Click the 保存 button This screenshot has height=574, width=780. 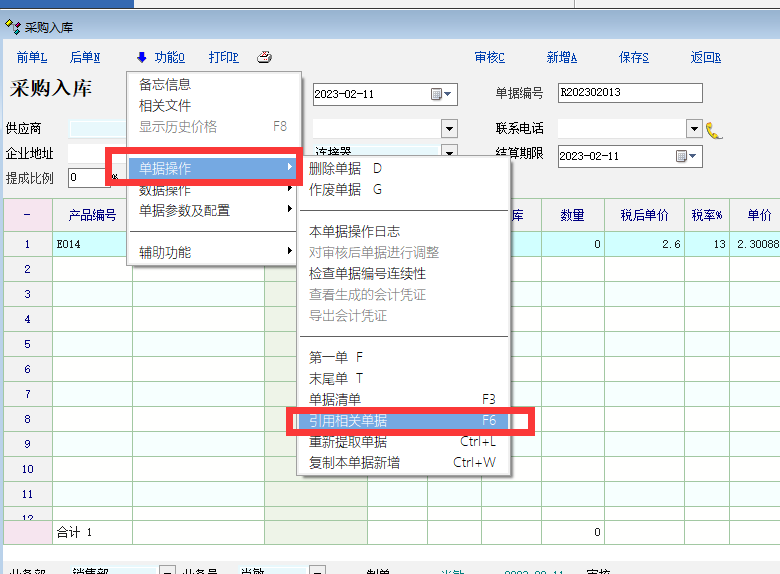(x=633, y=57)
